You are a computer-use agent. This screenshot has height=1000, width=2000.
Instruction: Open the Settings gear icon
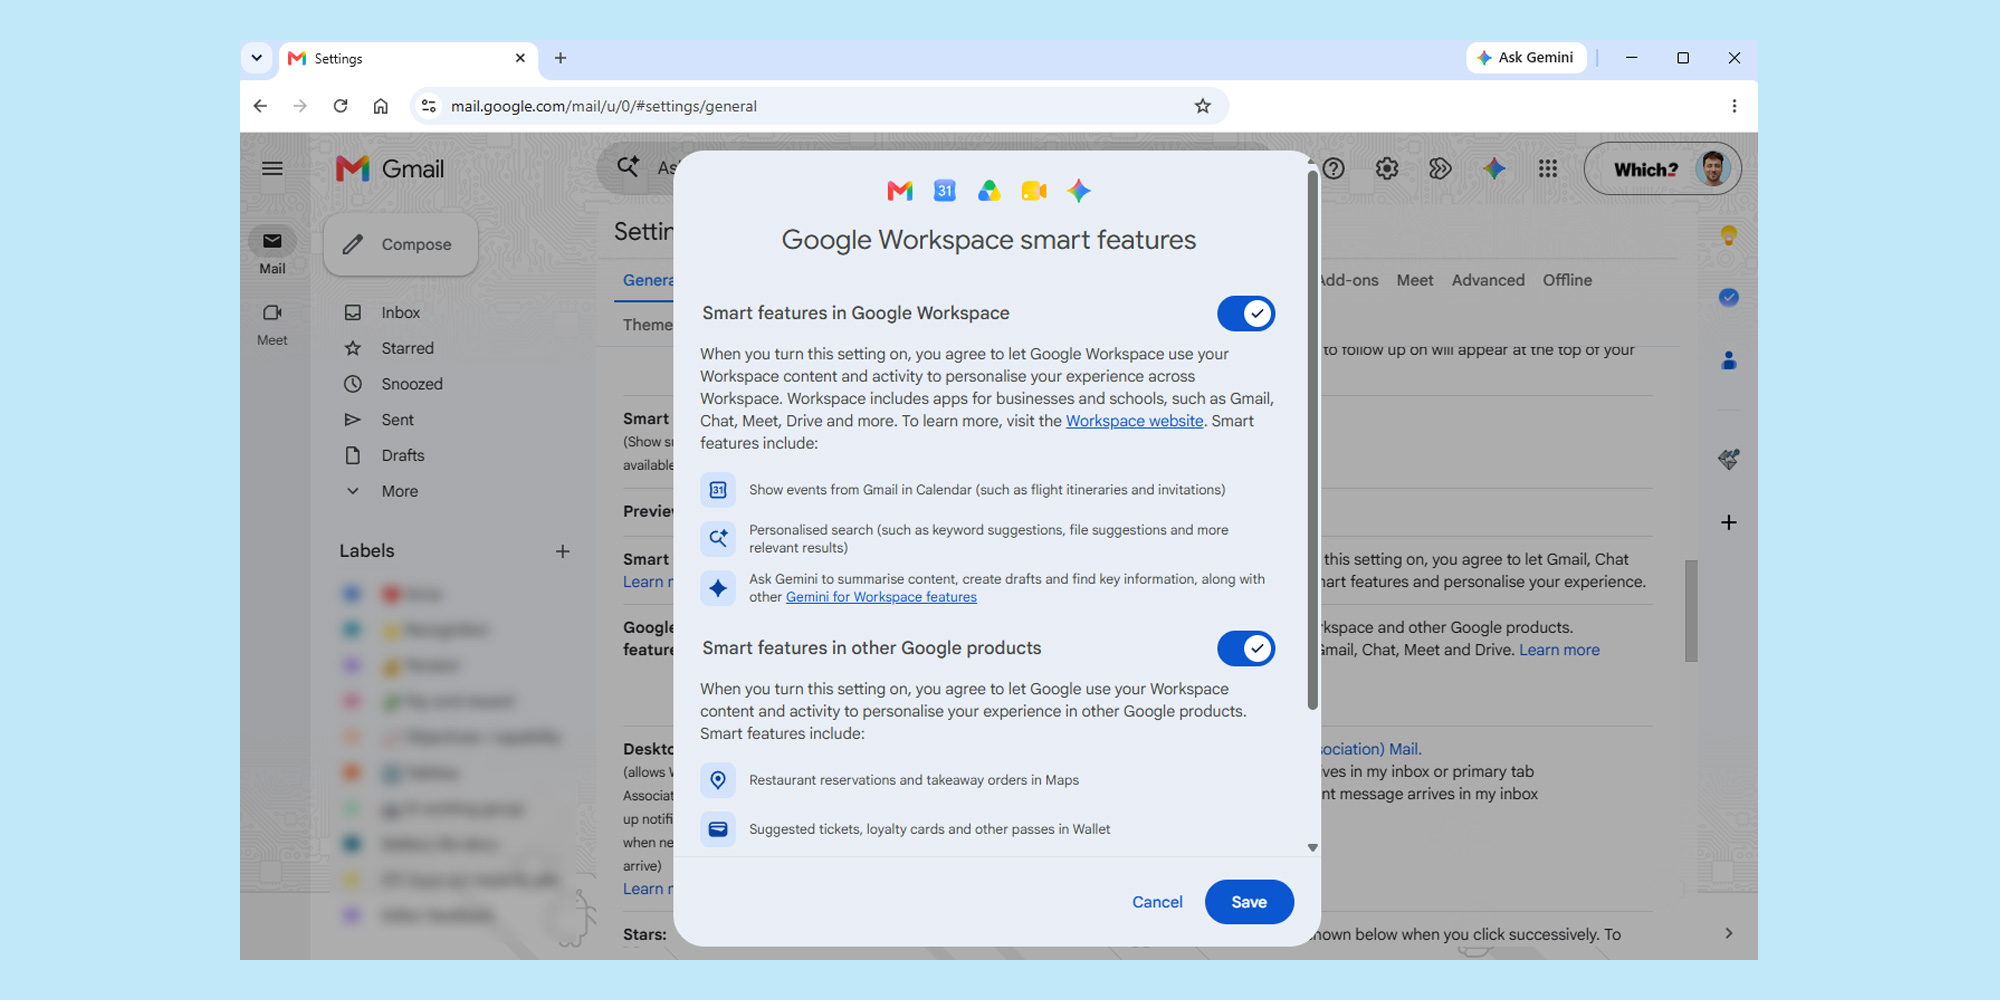1387,169
